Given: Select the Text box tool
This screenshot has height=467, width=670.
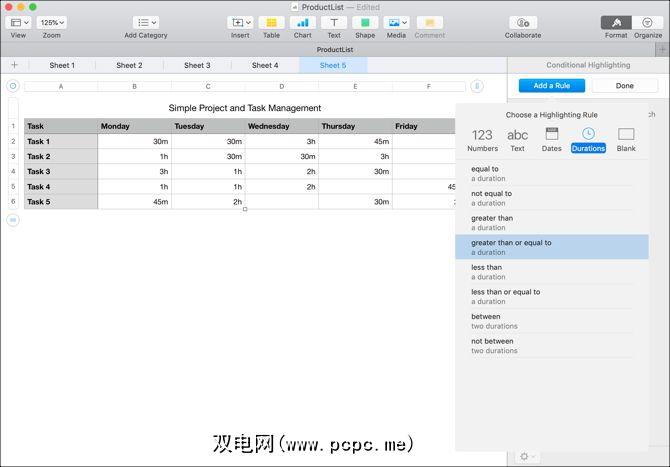Looking at the screenshot, I should [x=334, y=22].
